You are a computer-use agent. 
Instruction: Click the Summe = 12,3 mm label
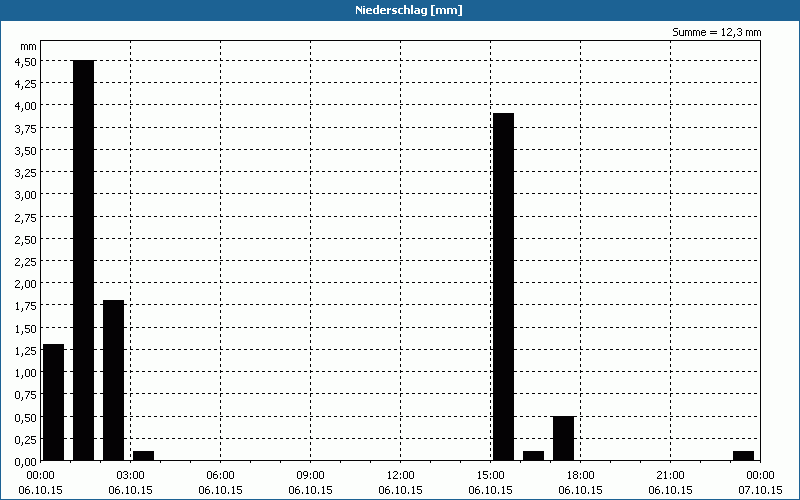click(x=716, y=32)
